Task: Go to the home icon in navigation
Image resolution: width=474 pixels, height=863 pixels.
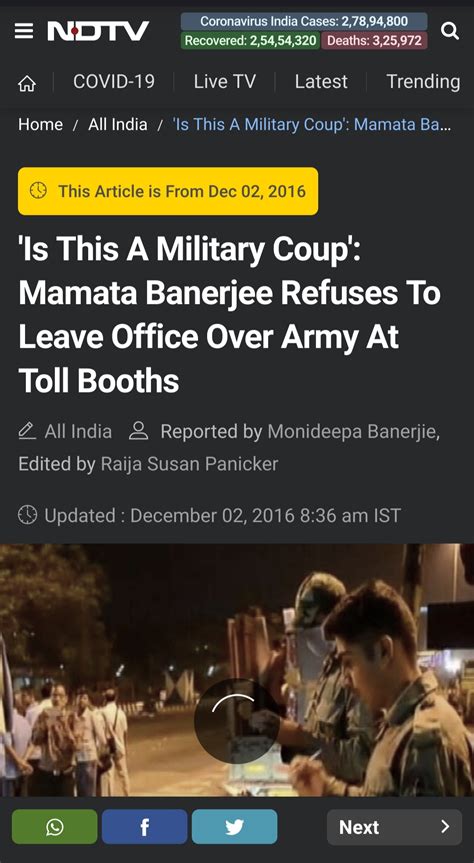Action: click(27, 83)
